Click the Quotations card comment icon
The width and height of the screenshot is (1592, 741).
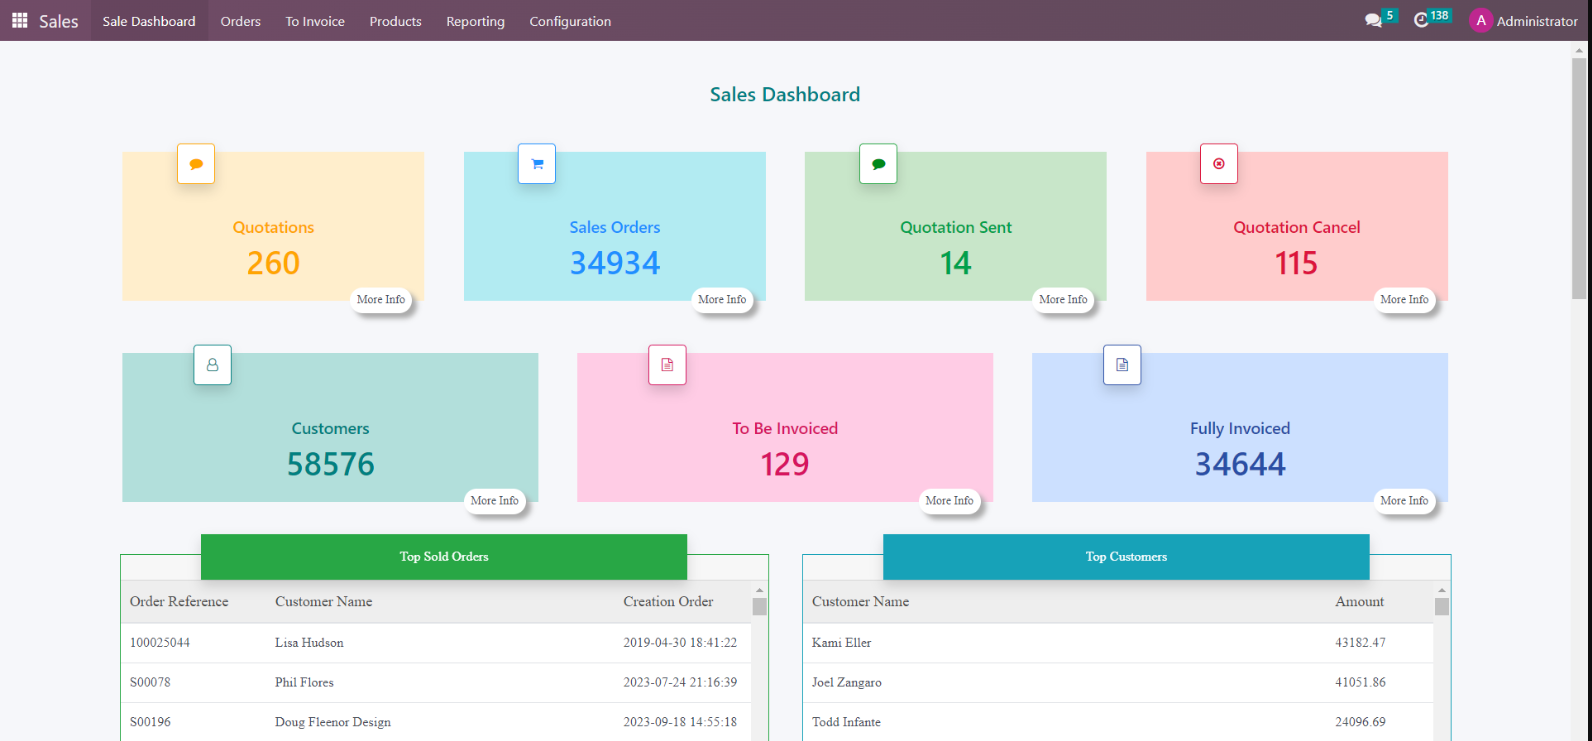tap(196, 164)
